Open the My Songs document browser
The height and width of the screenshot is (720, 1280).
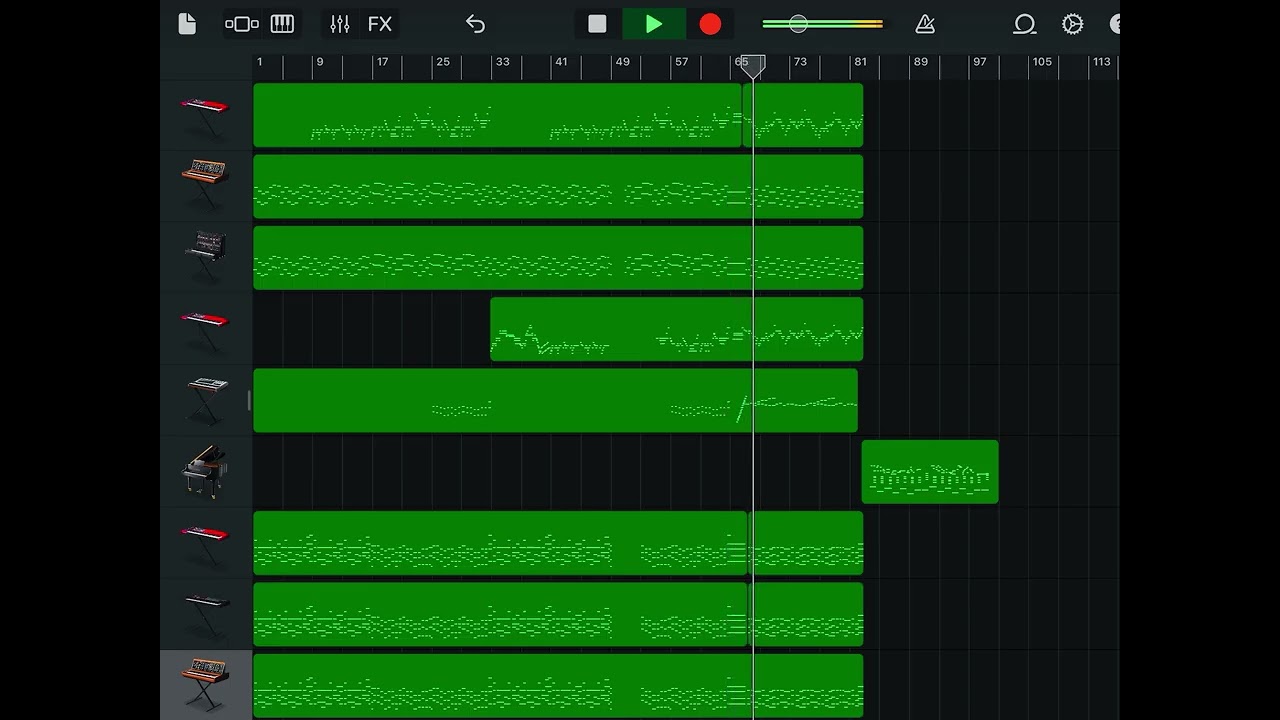(x=187, y=24)
